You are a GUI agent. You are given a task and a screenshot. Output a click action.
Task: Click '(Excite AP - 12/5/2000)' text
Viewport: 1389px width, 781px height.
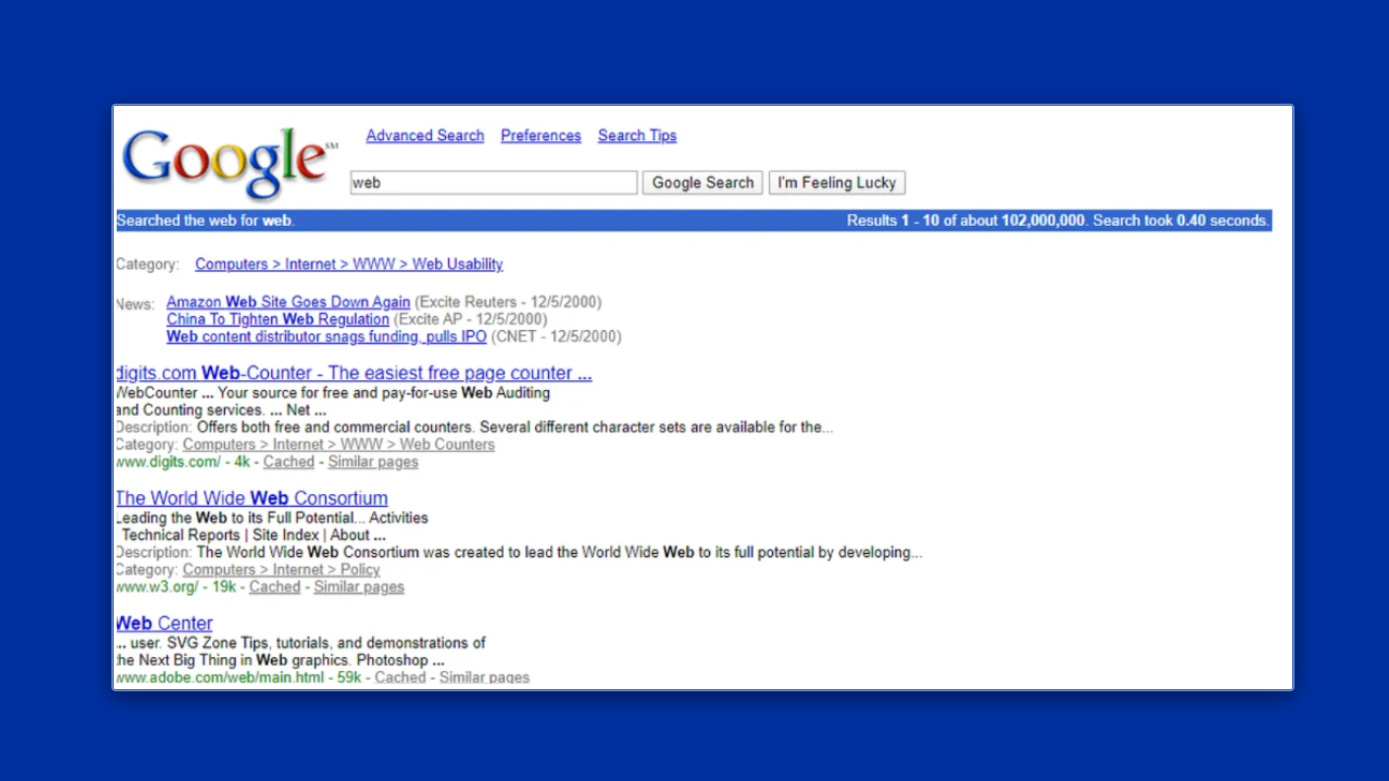[x=470, y=319]
